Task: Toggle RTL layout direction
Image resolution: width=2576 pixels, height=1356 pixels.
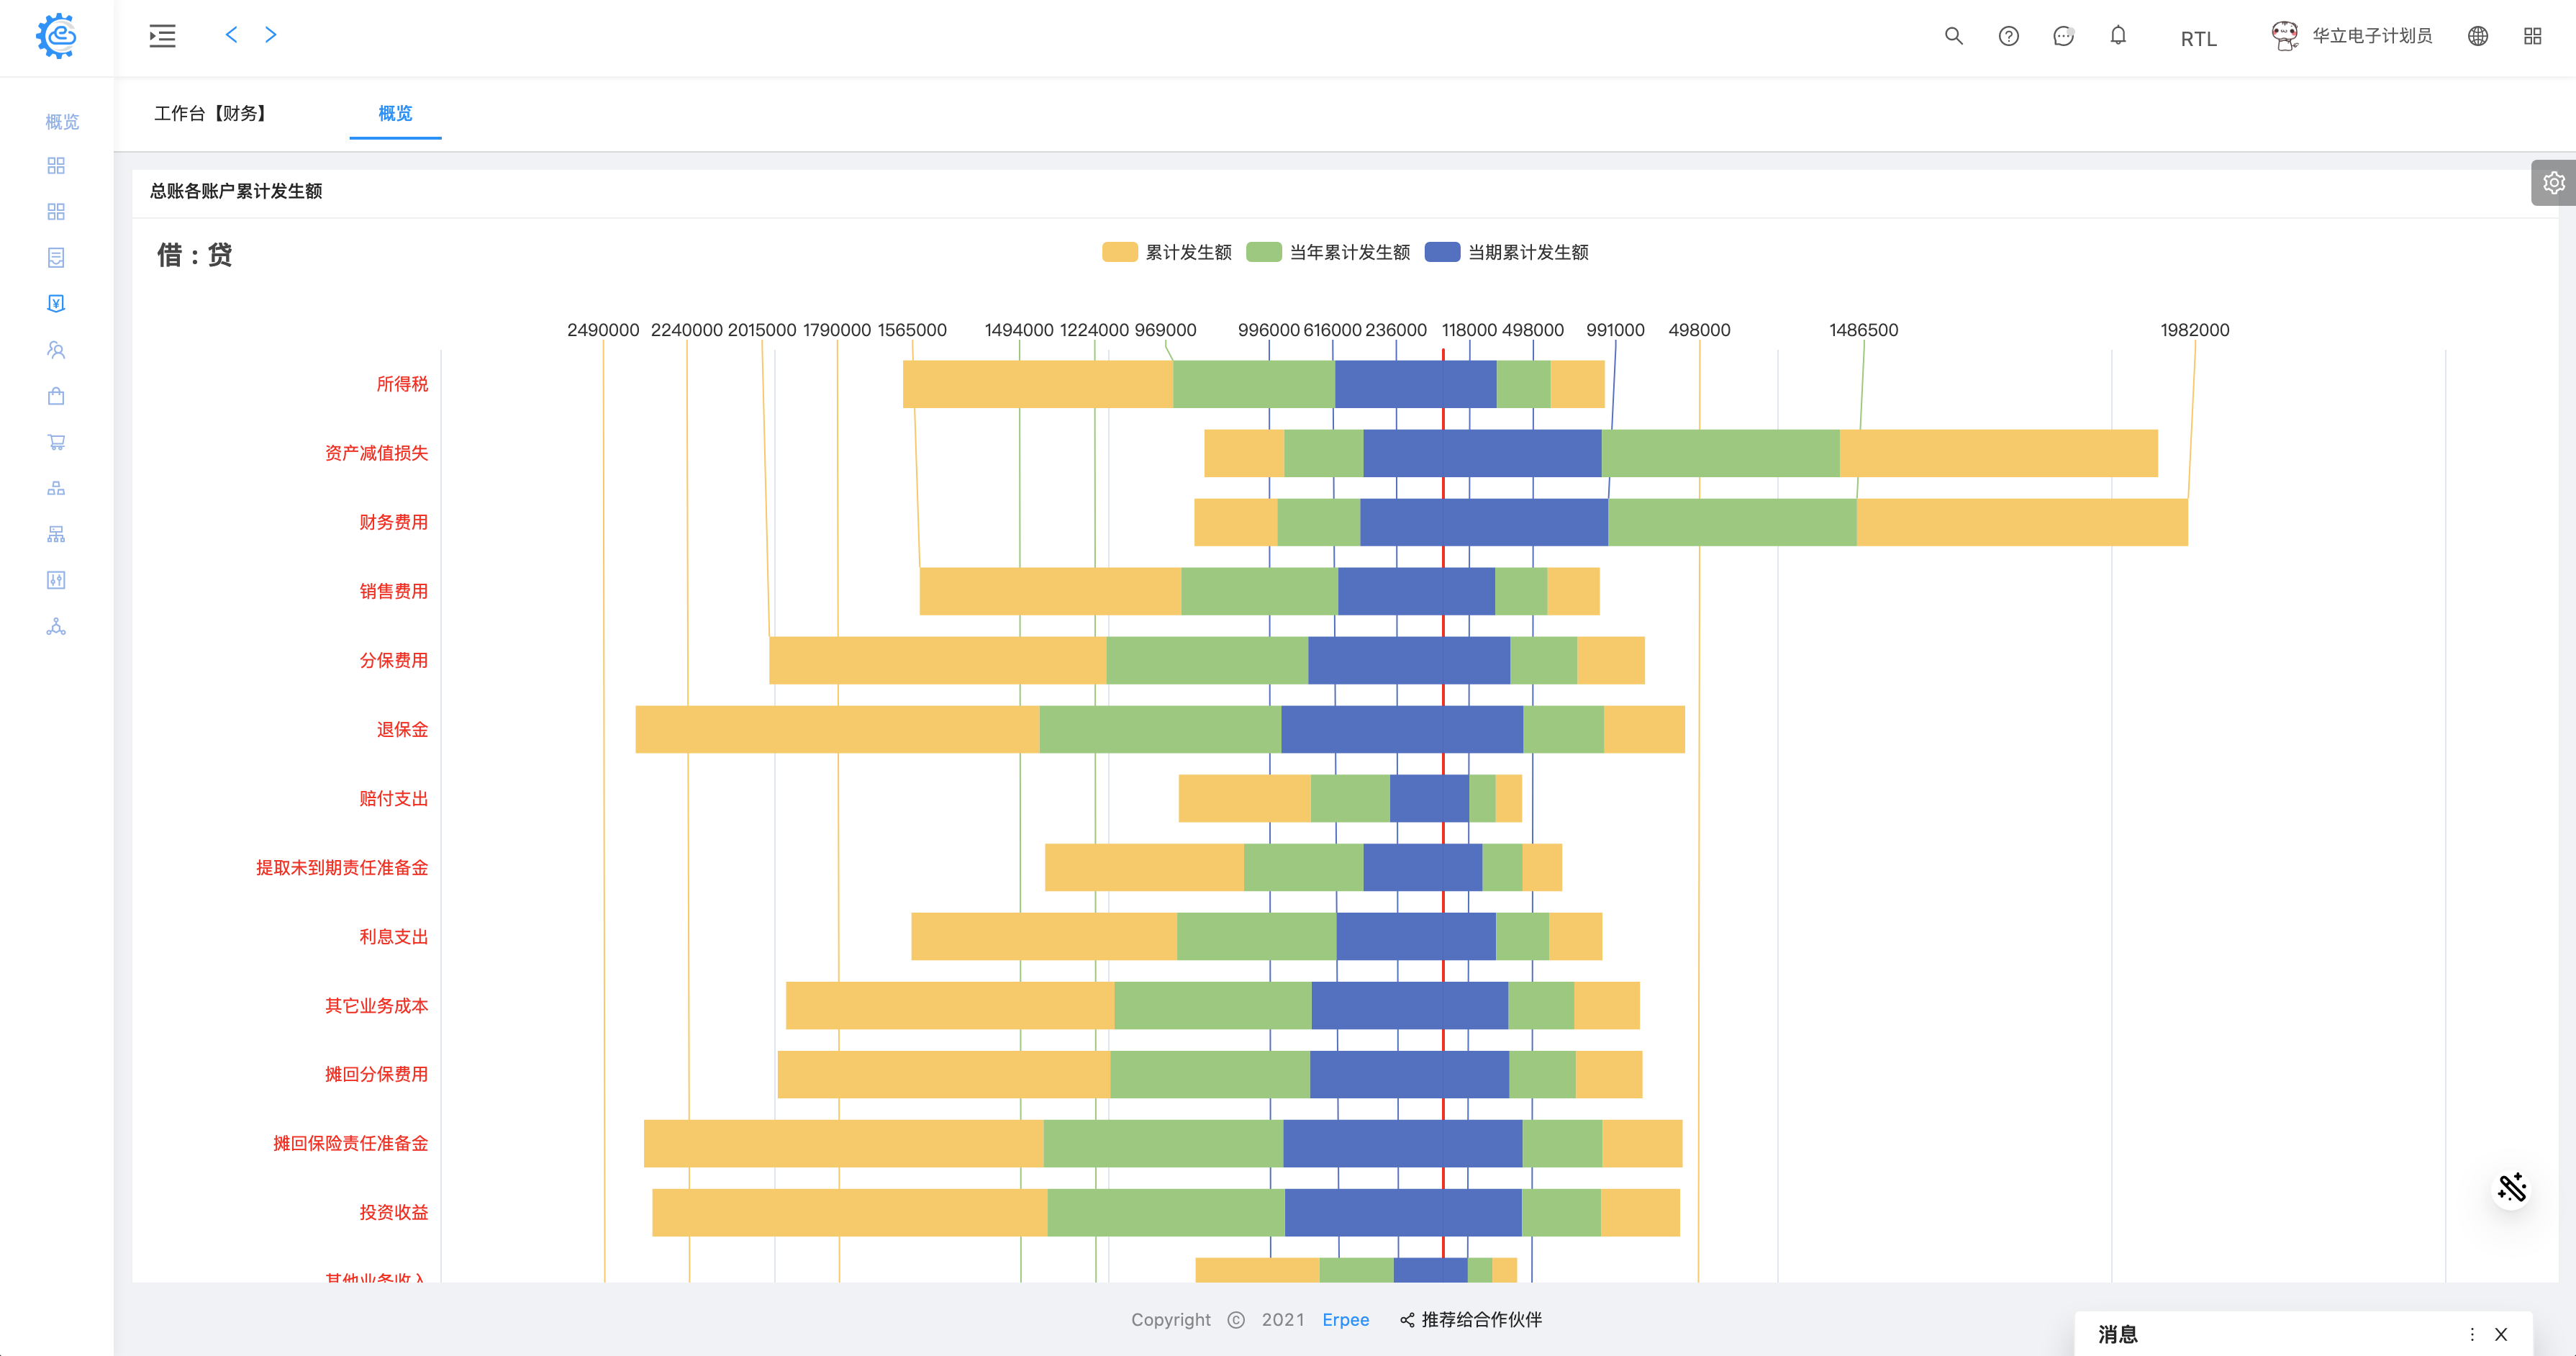Action: click(2198, 38)
